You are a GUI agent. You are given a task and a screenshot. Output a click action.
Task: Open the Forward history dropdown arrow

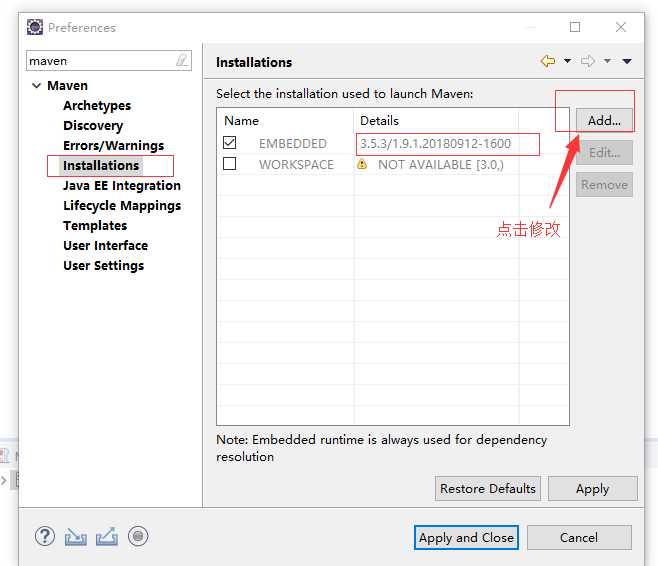607,61
